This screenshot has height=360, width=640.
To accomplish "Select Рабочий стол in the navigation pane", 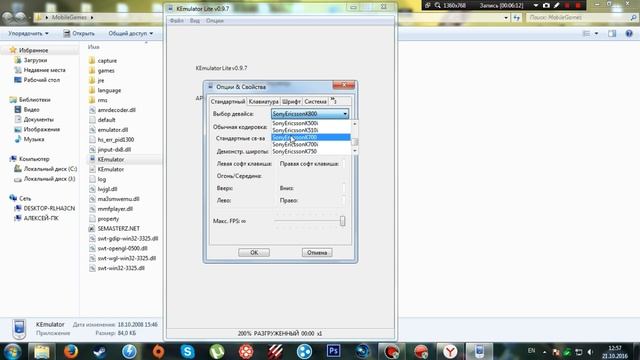I will click(x=42, y=80).
